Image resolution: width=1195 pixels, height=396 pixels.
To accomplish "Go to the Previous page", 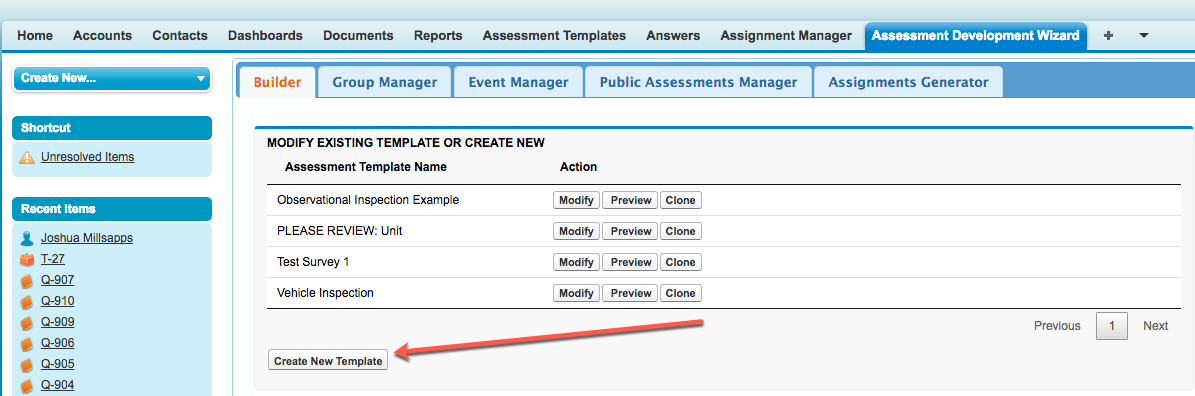I will pos(1057,326).
